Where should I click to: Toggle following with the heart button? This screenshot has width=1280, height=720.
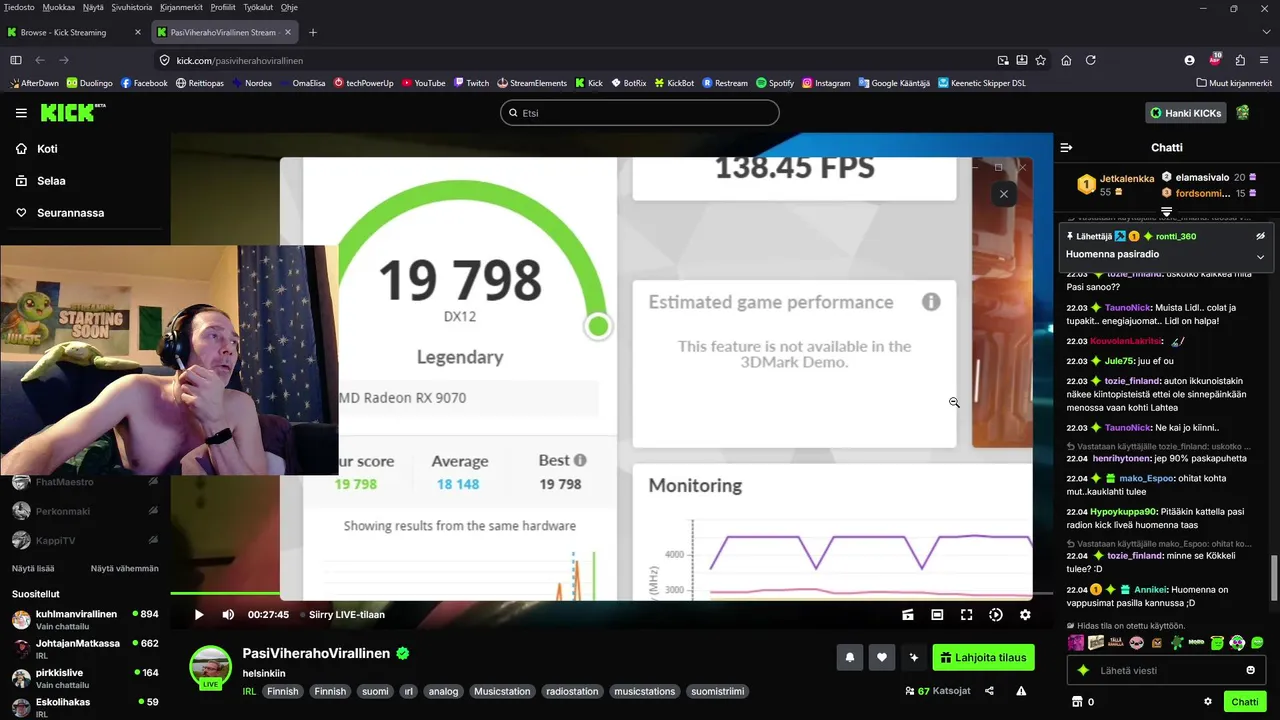(x=882, y=657)
